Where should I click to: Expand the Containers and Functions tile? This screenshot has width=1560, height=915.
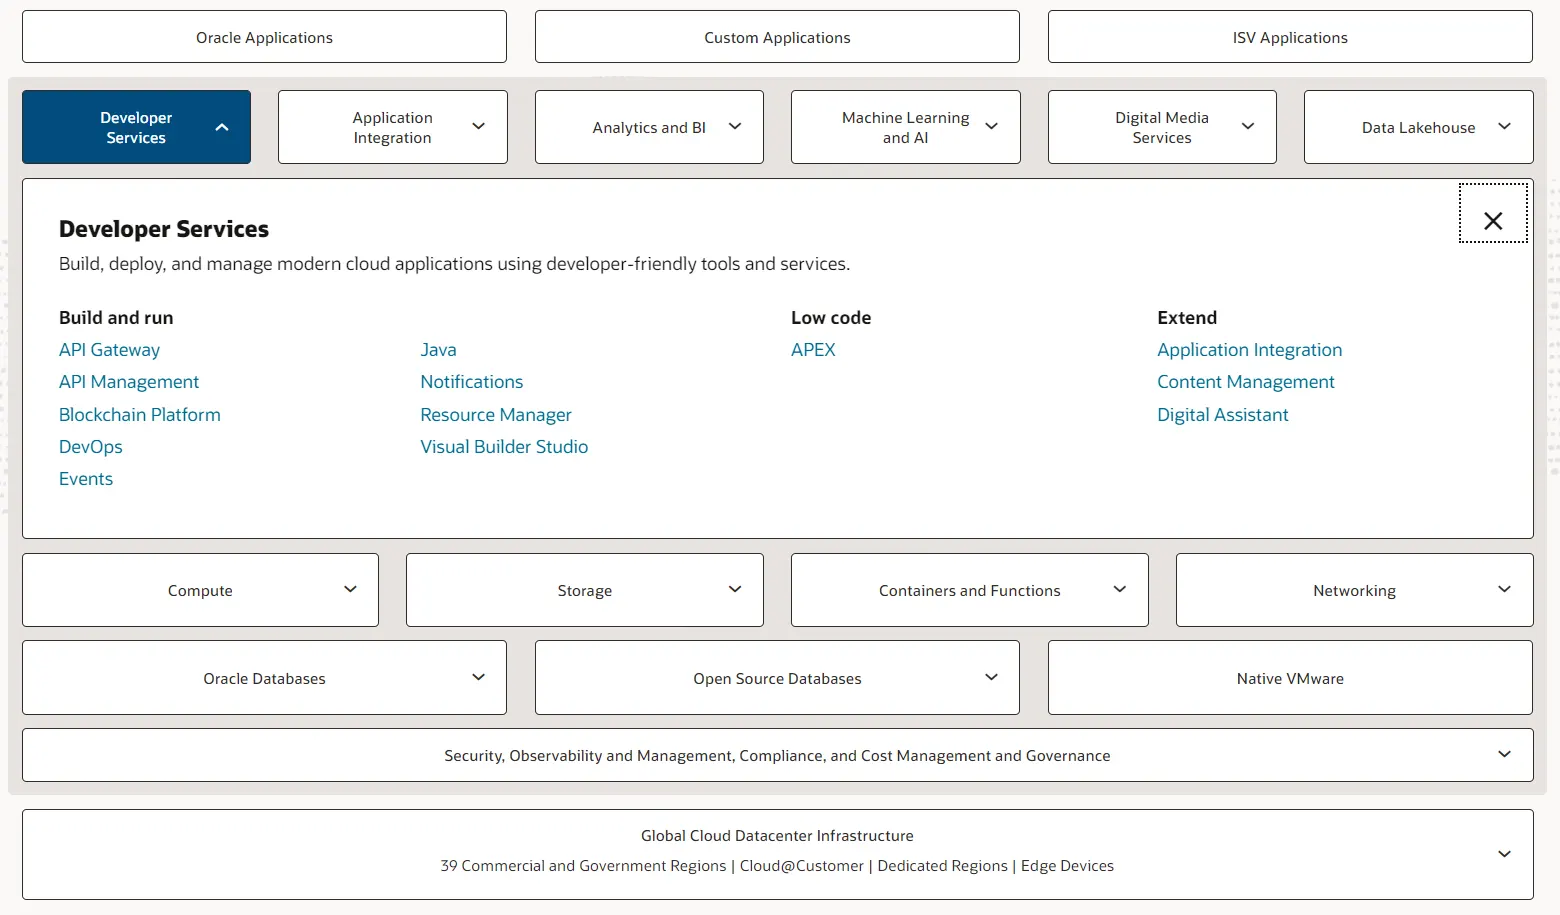(969, 590)
